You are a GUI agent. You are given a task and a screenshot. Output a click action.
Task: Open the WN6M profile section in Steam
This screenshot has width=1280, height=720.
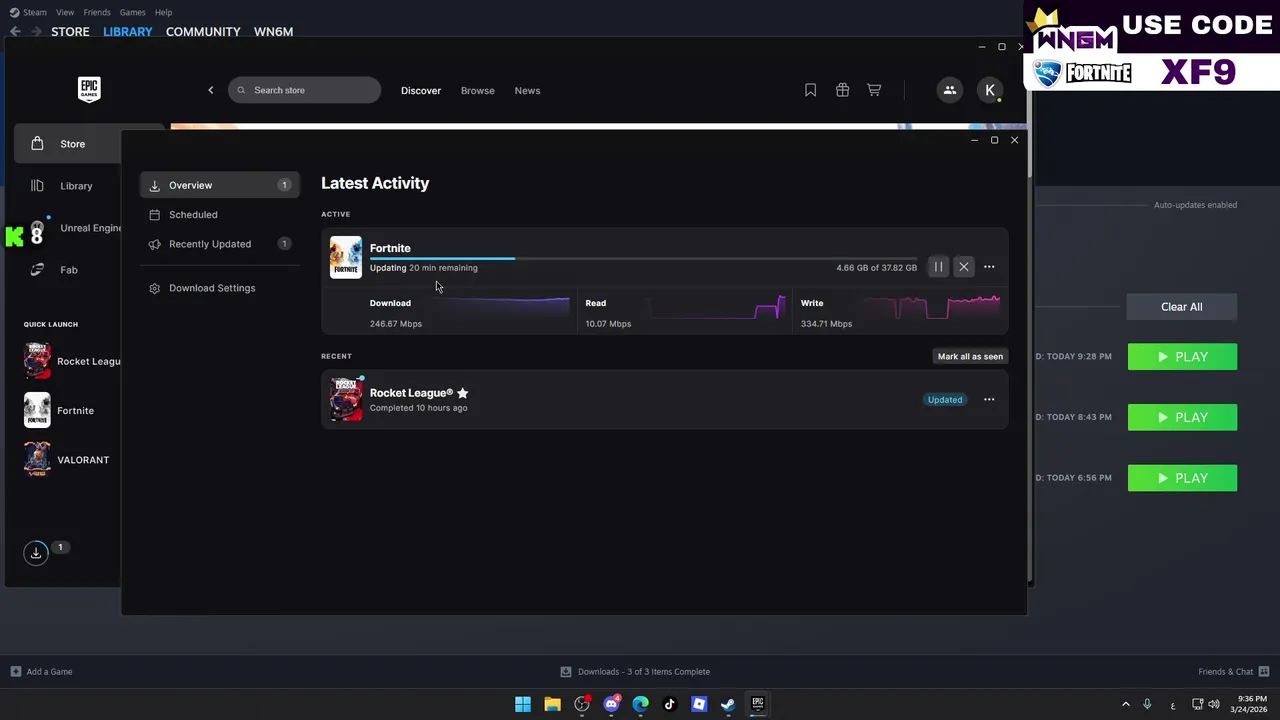coord(273,32)
